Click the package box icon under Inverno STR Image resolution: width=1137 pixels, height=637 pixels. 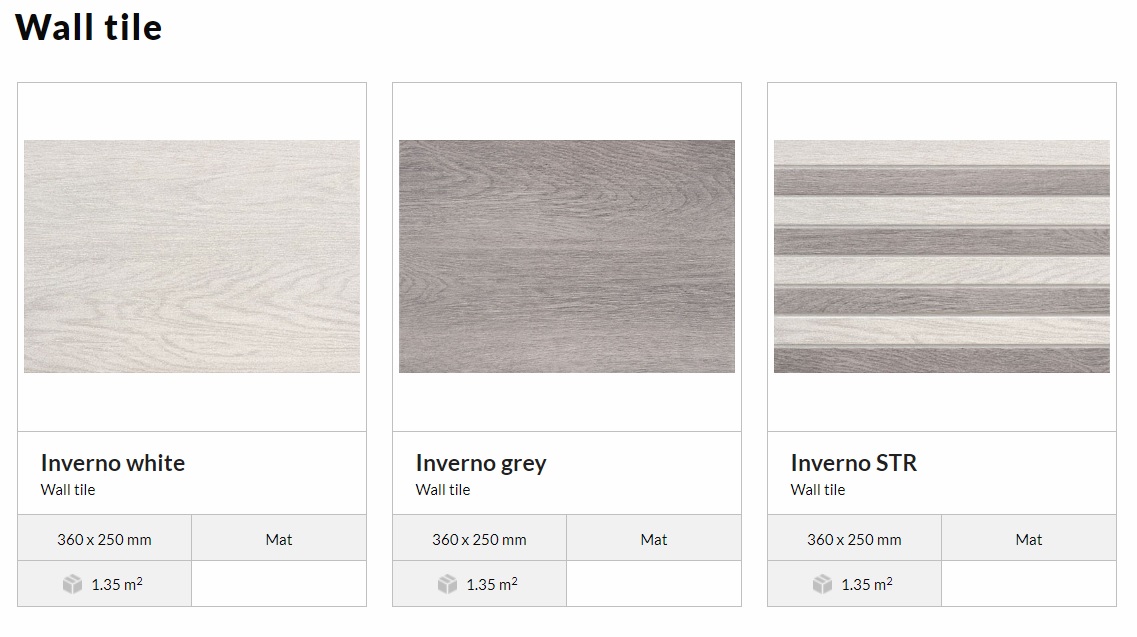coord(822,584)
